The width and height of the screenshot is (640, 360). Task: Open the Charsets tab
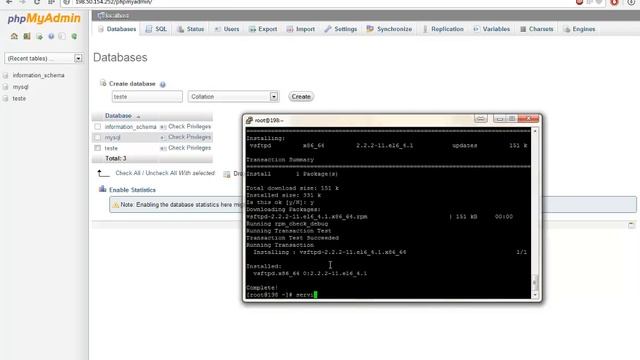(x=537, y=29)
